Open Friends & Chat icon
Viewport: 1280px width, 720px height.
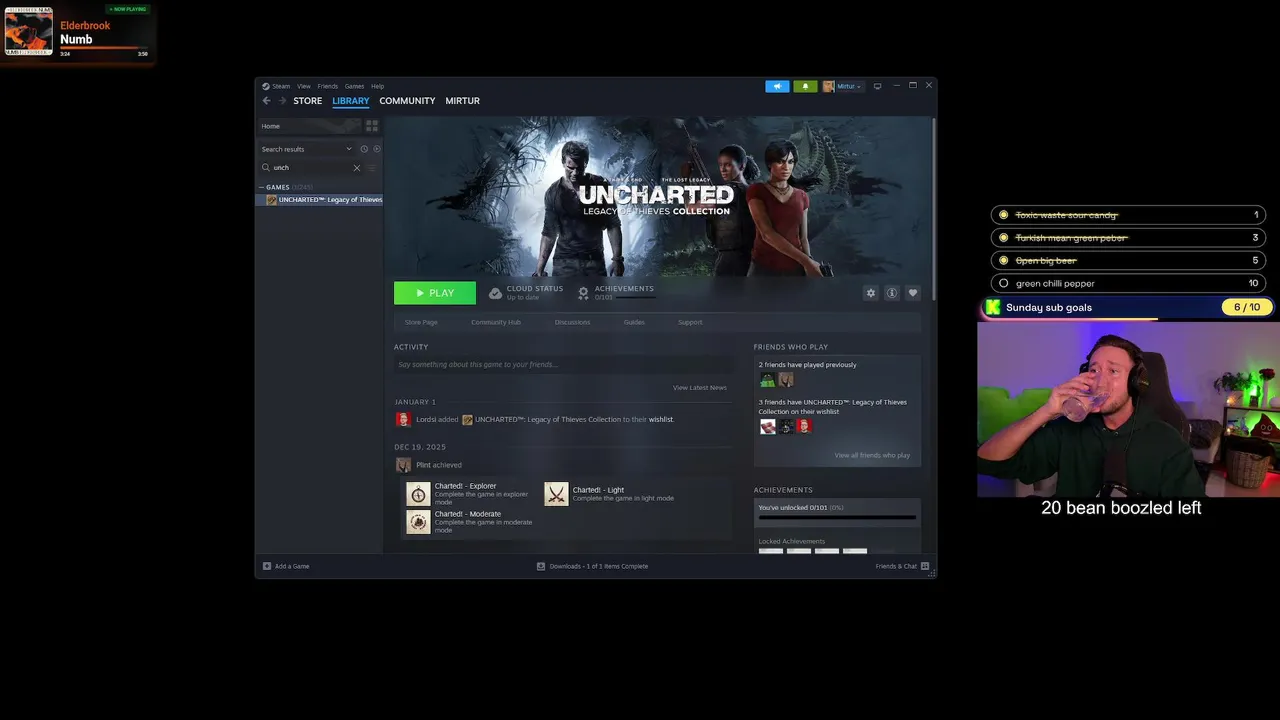[x=925, y=566]
